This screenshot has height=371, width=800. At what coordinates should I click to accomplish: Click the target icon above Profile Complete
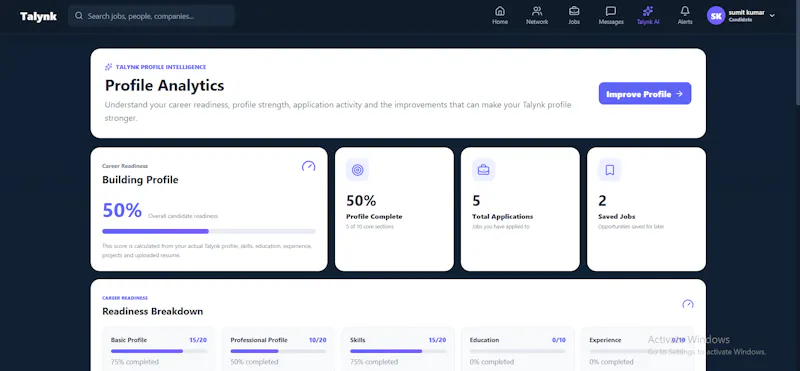357,170
